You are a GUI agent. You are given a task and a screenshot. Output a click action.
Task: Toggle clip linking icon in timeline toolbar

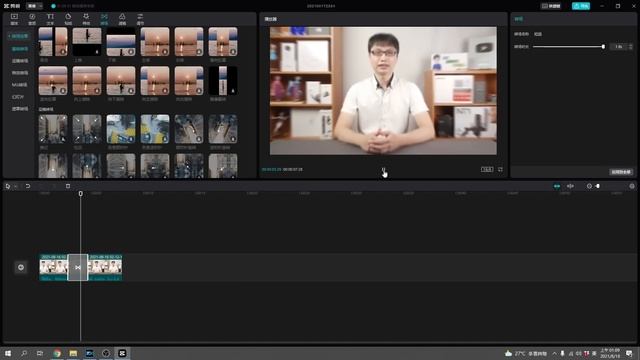(570, 186)
